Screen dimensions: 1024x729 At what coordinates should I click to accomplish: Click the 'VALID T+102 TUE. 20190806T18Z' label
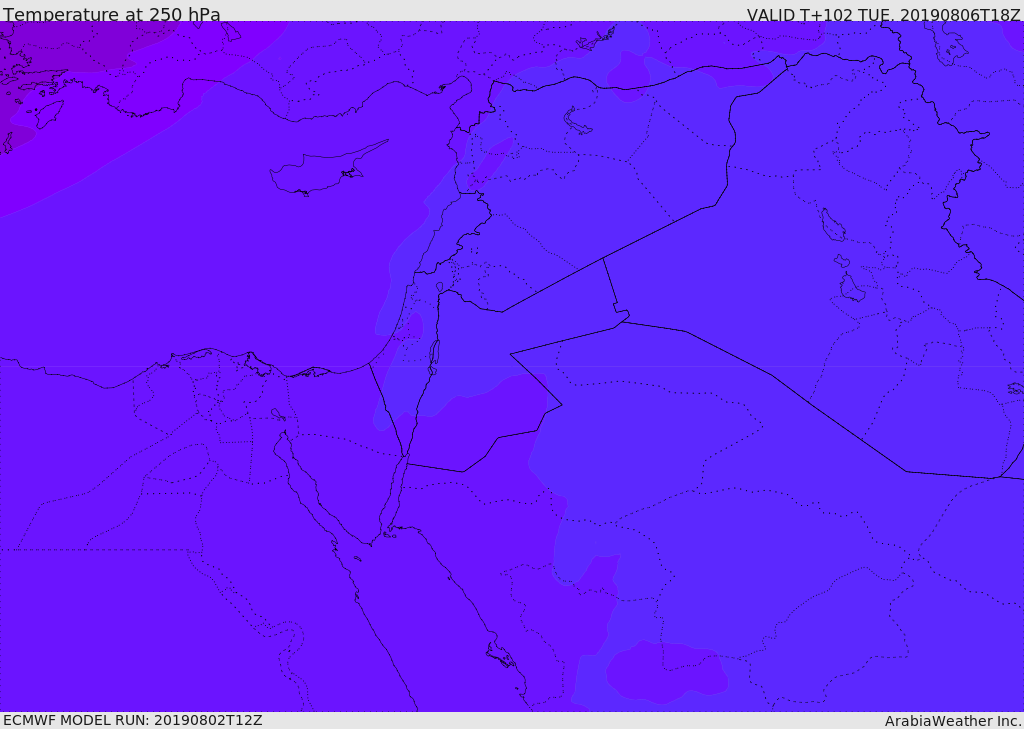click(x=883, y=15)
